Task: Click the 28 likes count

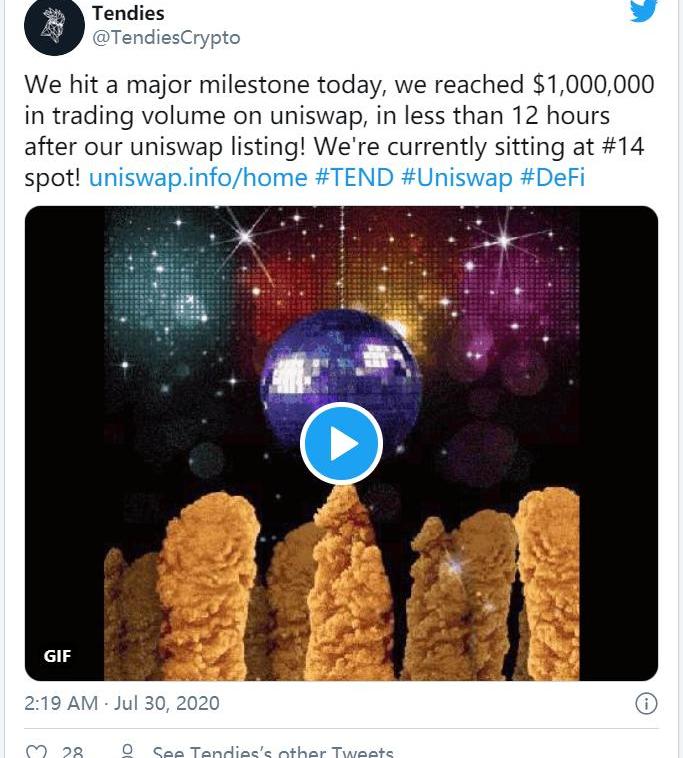Action: click(x=72, y=751)
